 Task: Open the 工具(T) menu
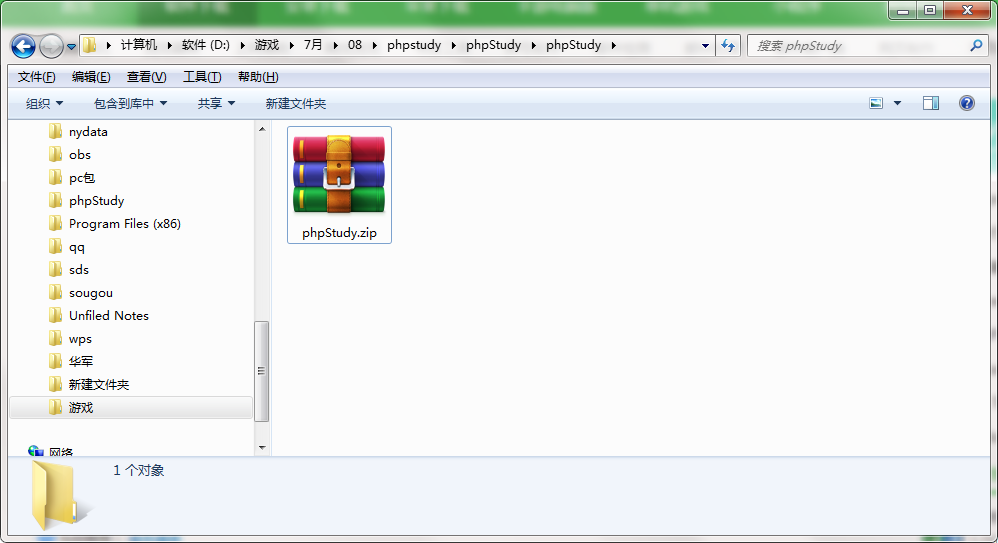coord(202,77)
